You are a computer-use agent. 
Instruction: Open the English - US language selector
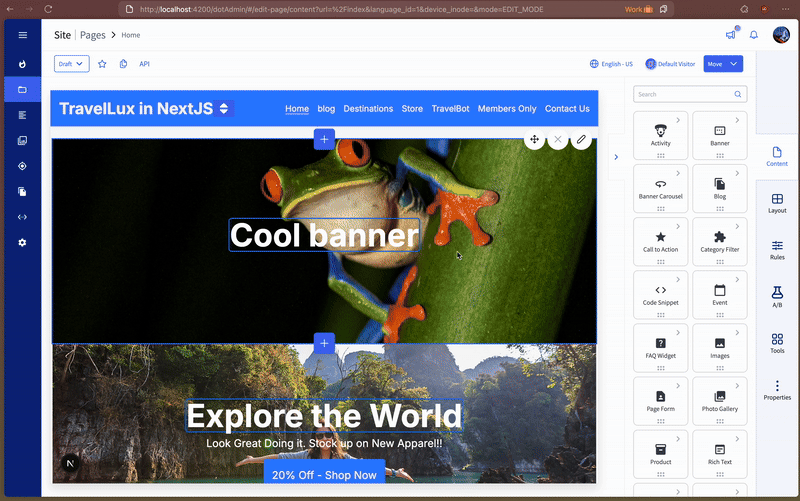pyautogui.click(x=611, y=64)
